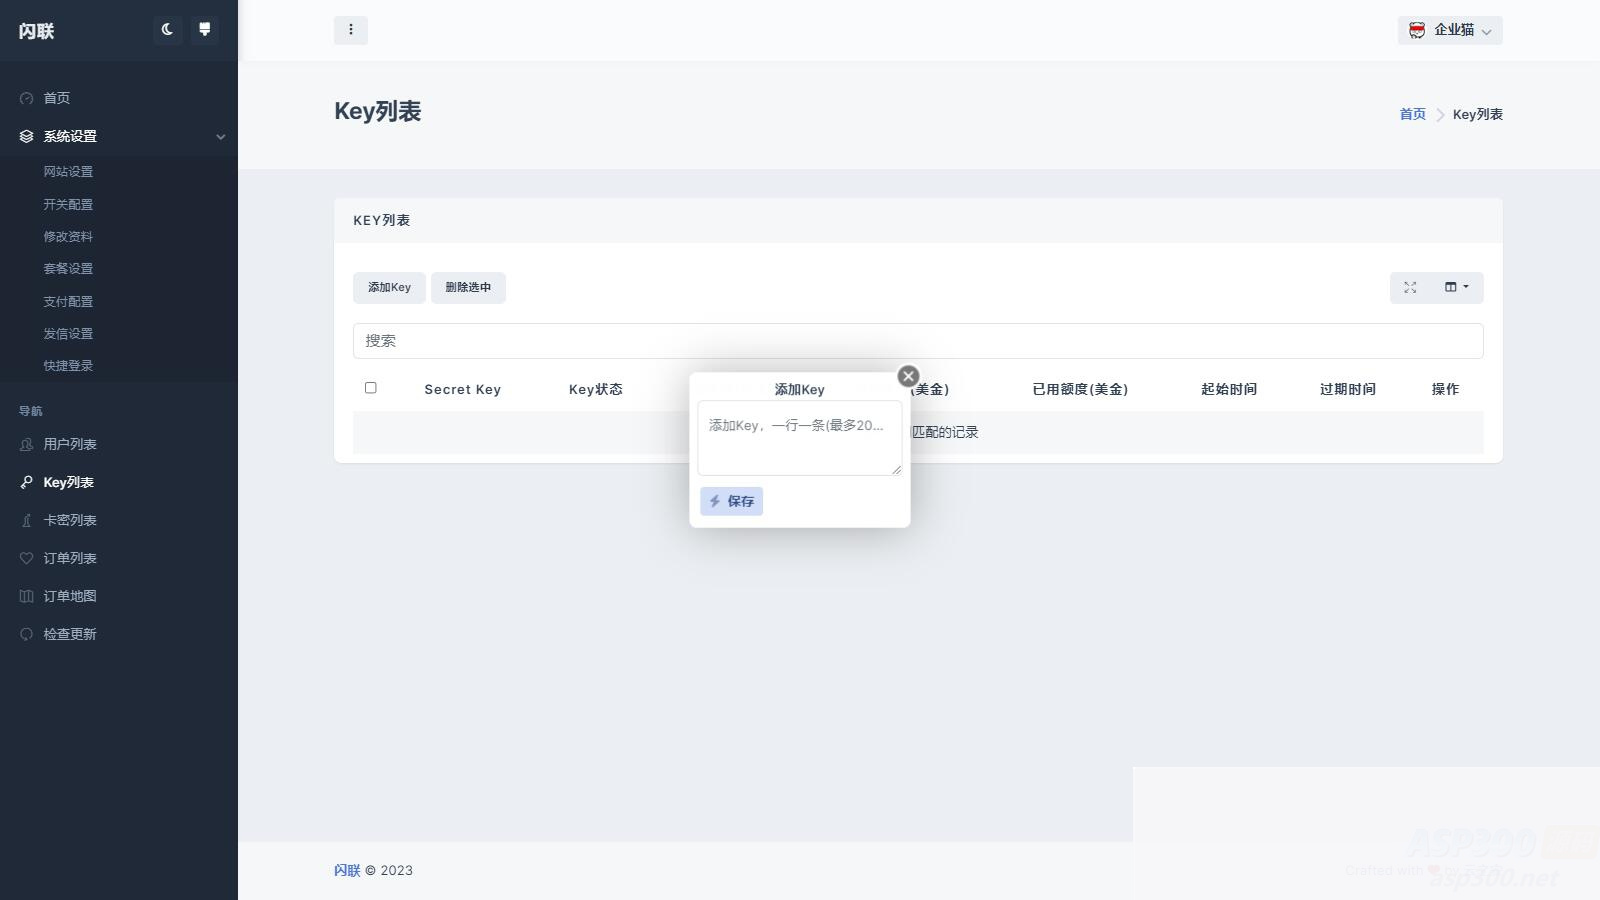Click the column visibility icon above the table
Screen dimensions: 1600x900
coord(1449,287)
